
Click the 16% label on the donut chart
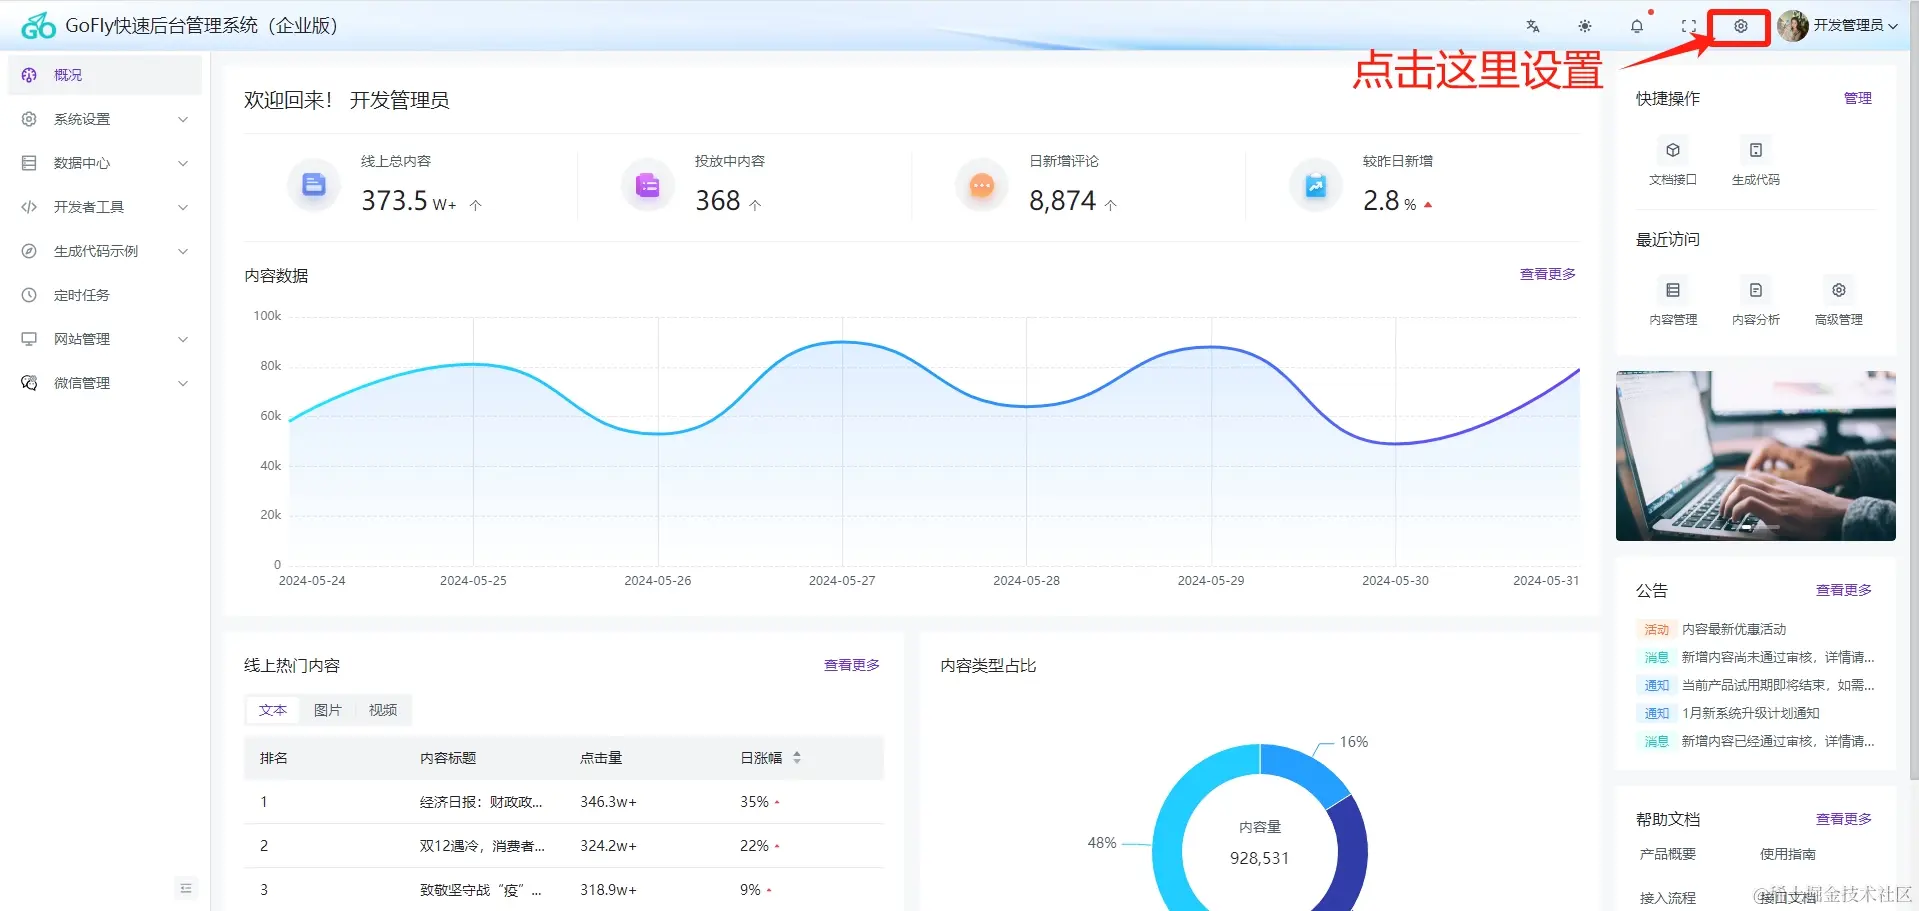[x=1354, y=742]
